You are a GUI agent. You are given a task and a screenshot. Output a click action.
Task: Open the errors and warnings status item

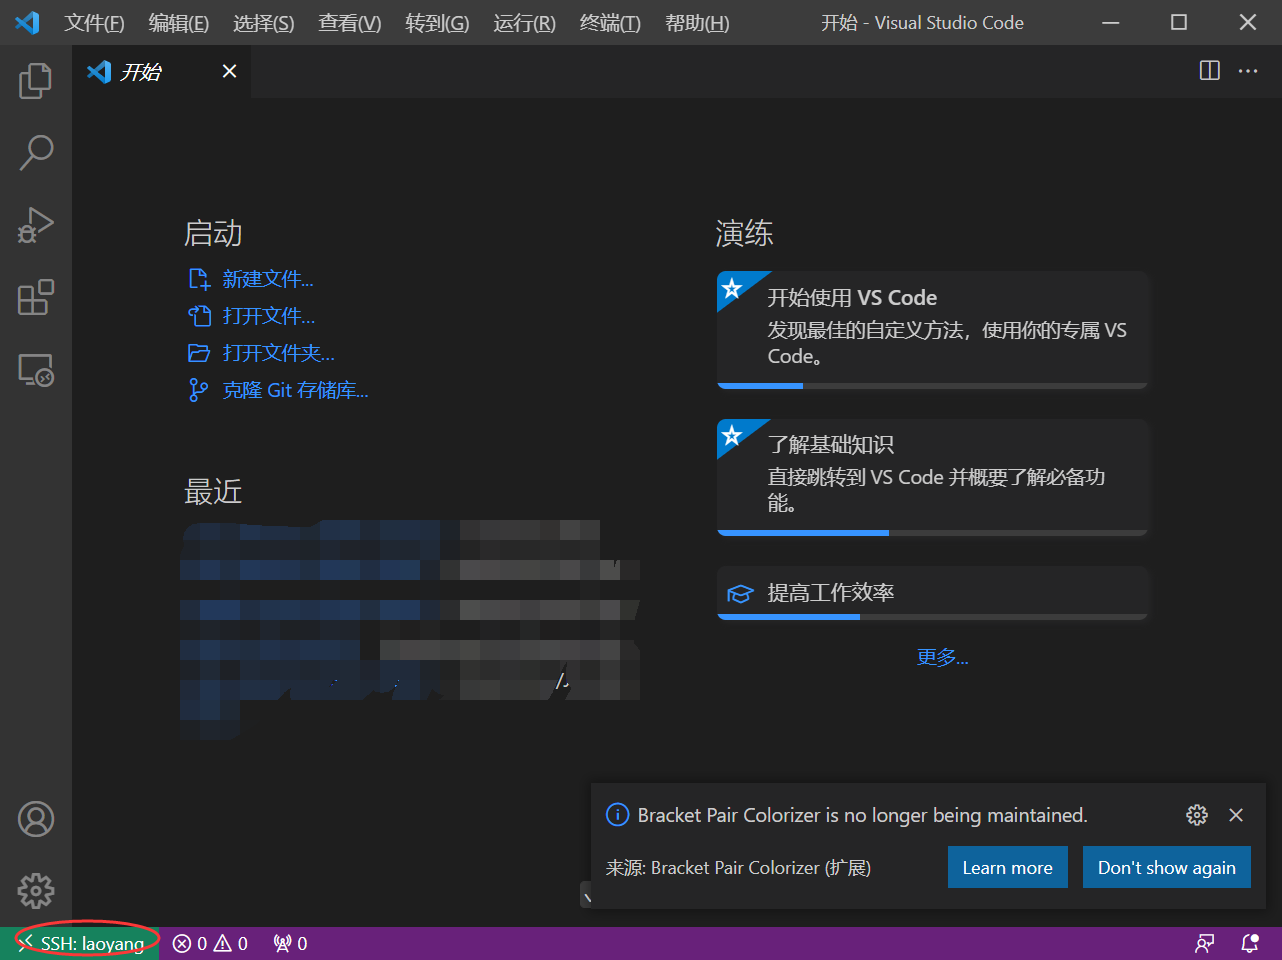point(210,943)
